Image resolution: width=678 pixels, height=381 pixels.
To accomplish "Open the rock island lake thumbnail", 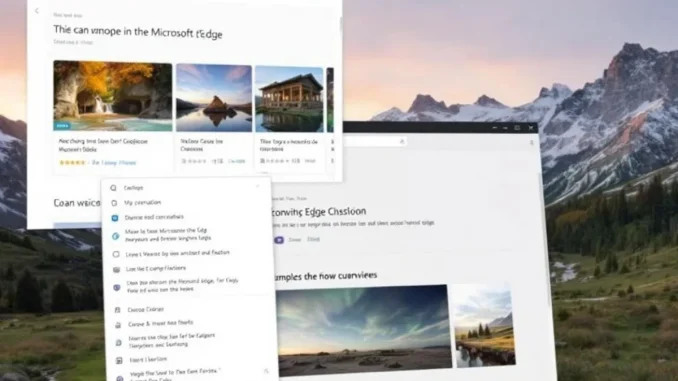I will tap(214, 98).
